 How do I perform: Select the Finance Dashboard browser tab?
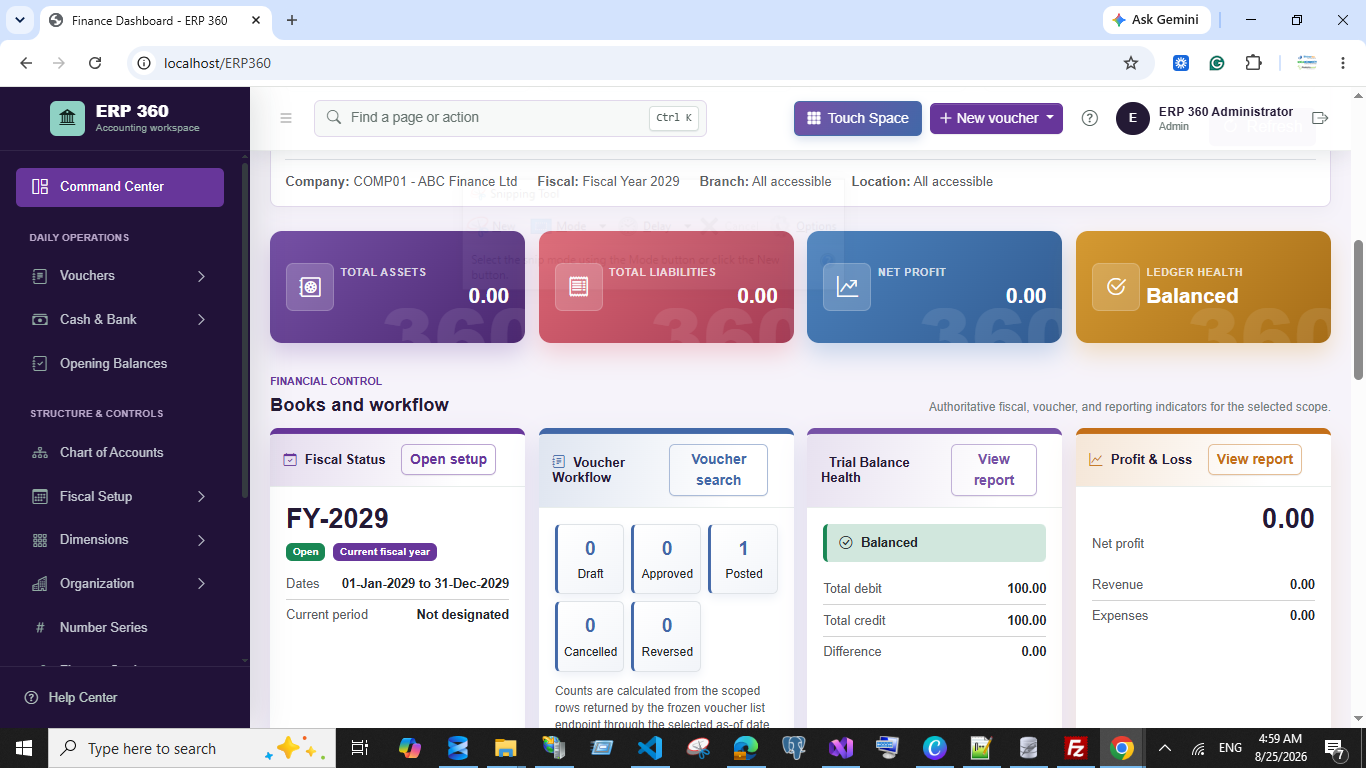(155, 20)
